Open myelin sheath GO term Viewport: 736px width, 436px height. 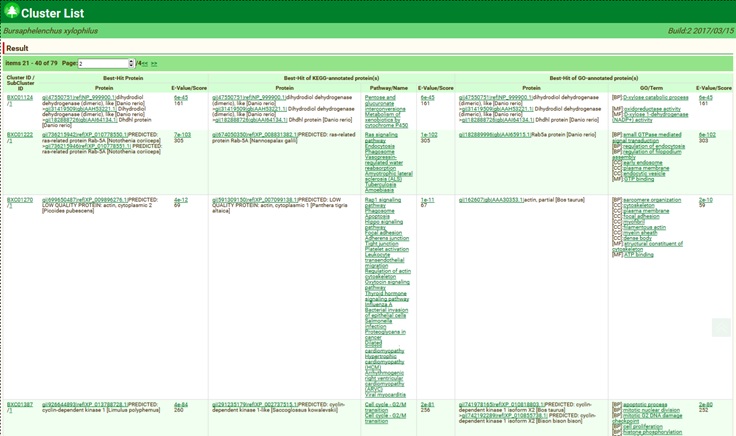639,233
